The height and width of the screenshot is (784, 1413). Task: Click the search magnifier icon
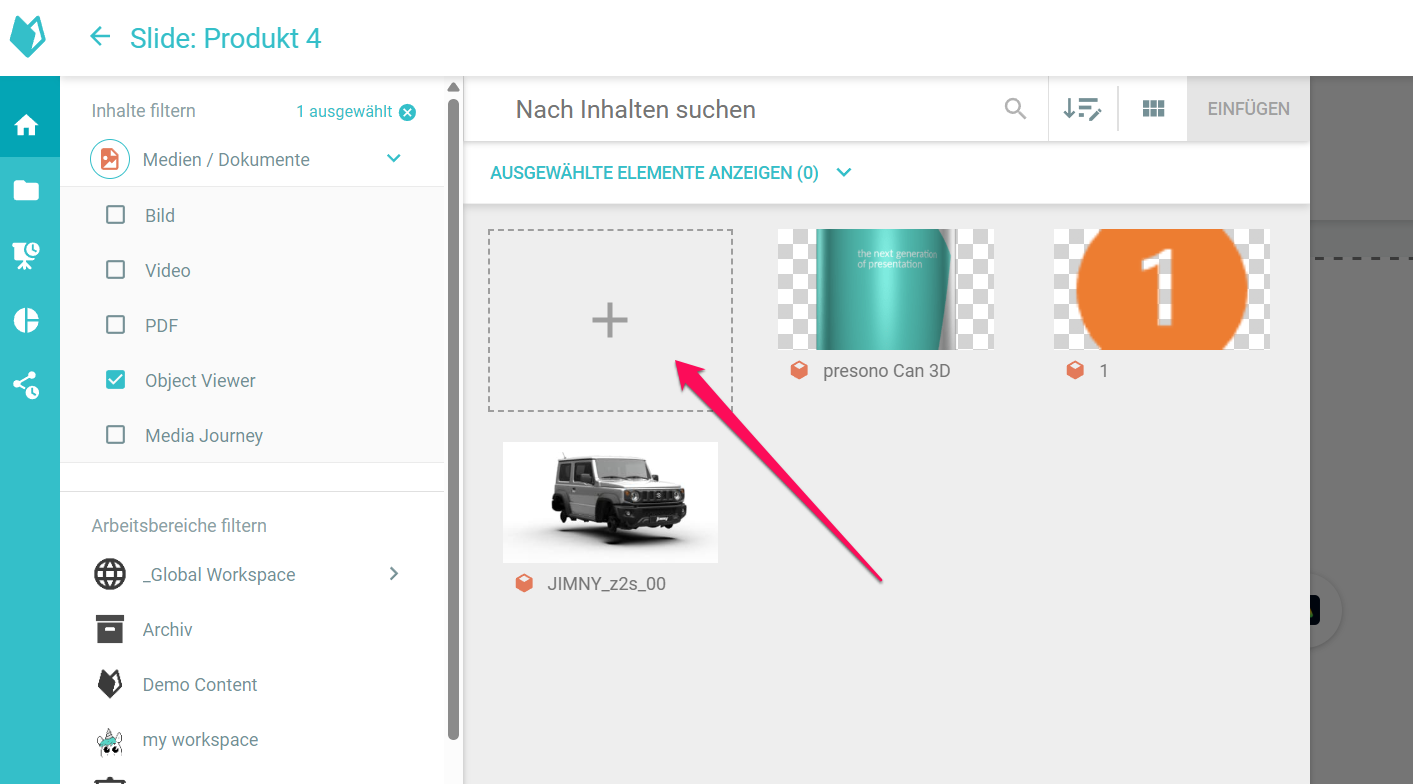(1015, 109)
